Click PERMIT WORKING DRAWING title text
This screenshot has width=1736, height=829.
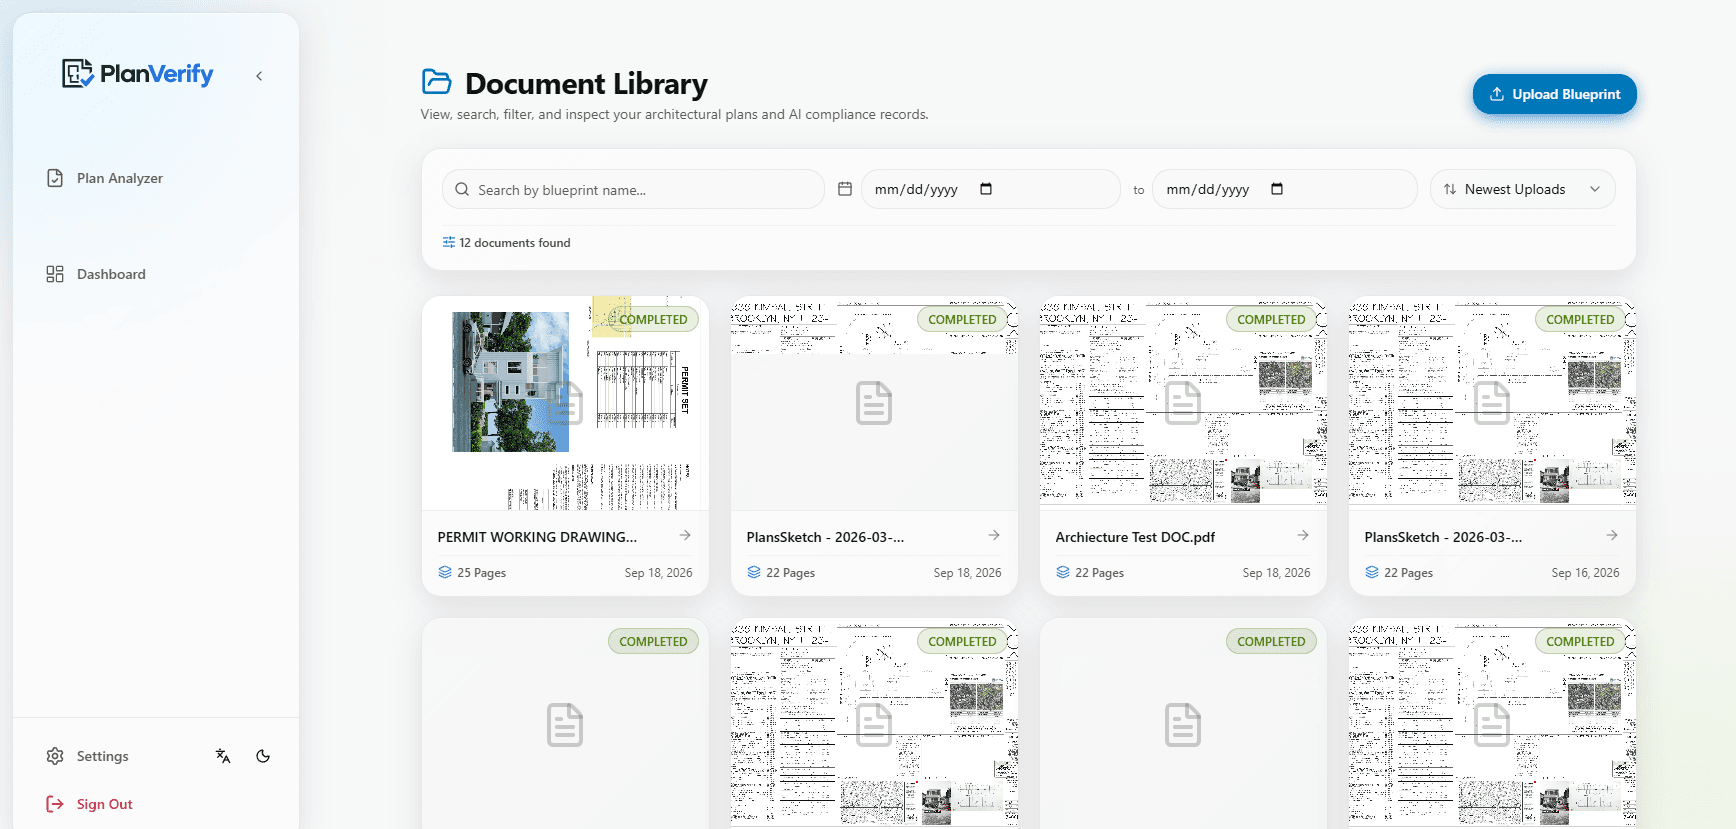537,537
